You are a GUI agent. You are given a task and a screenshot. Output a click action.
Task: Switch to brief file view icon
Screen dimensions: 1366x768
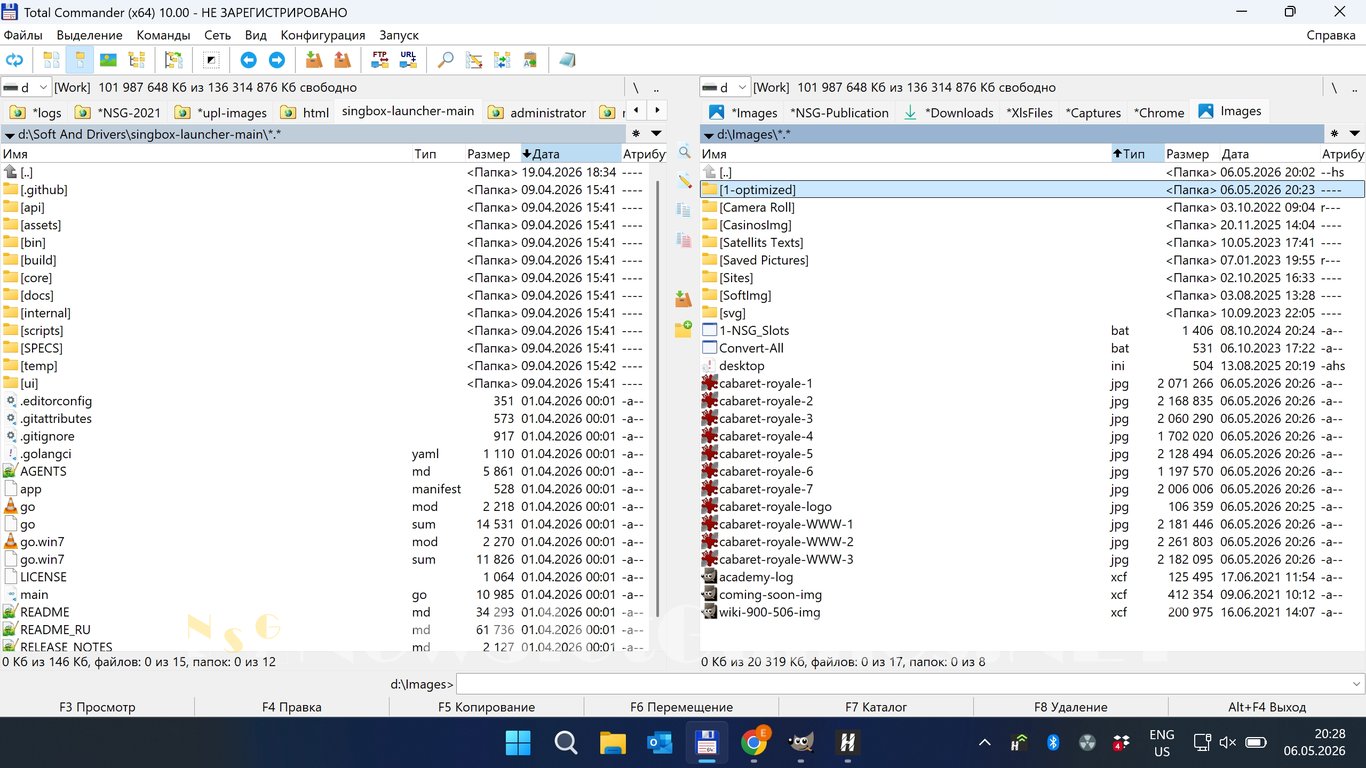click(x=51, y=60)
